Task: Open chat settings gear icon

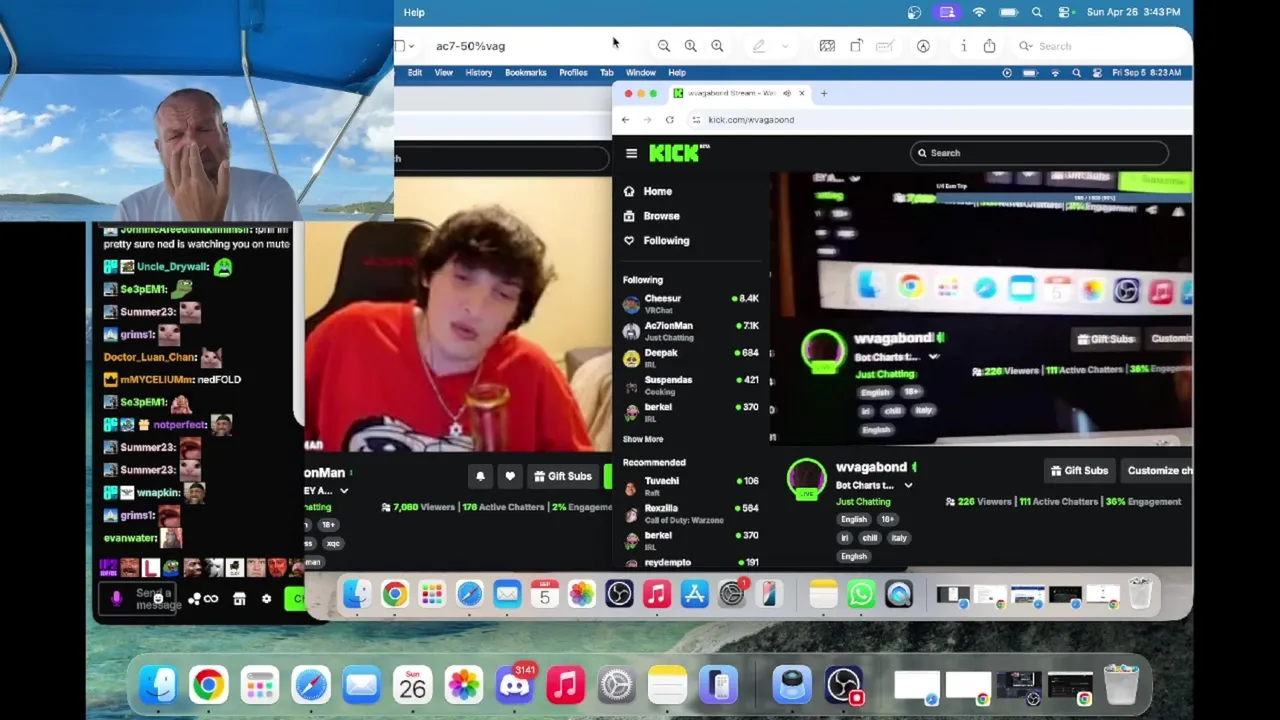Action: 266,599
